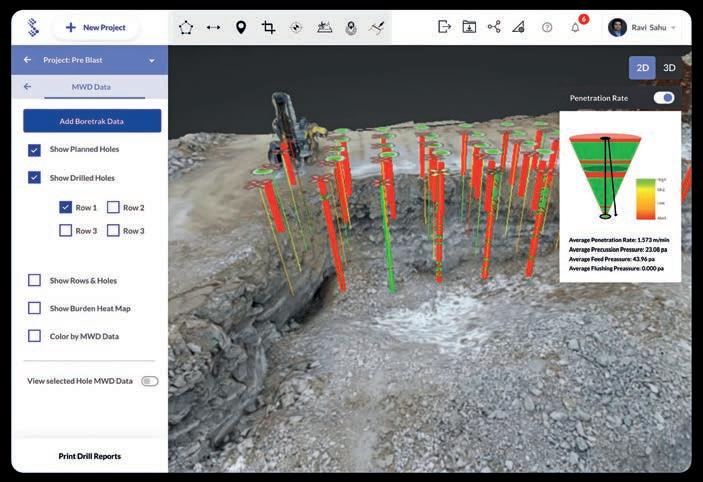The width and height of the screenshot is (703, 482).
Task: Select the location pin marker tool
Action: tap(241, 27)
